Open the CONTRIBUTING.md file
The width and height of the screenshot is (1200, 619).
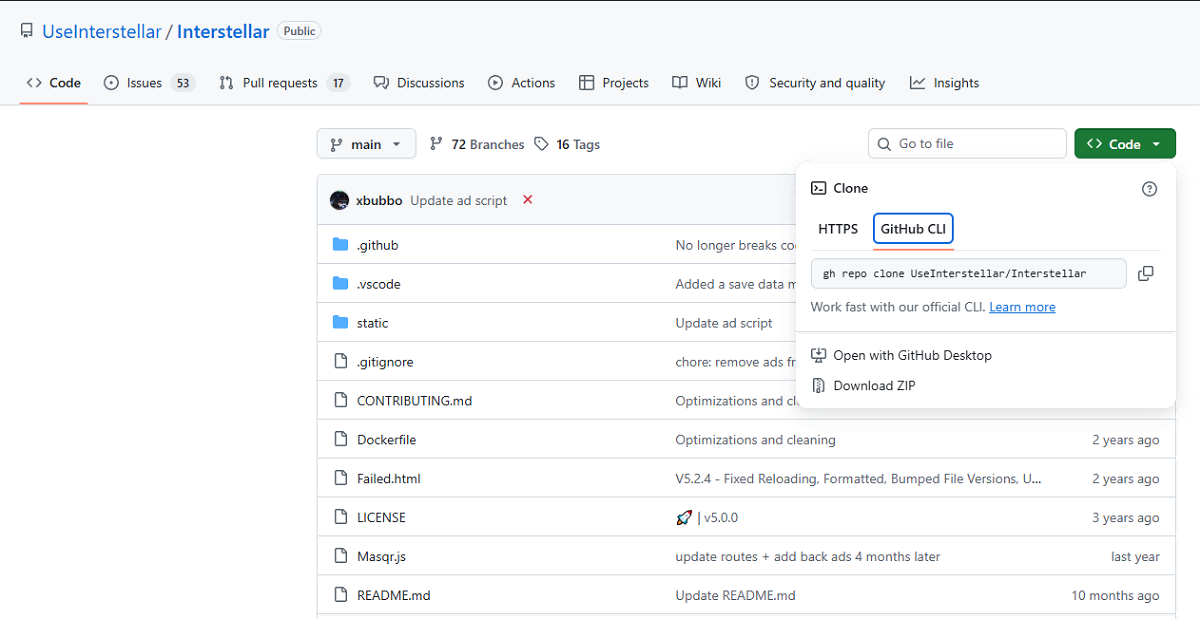pos(414,401)
